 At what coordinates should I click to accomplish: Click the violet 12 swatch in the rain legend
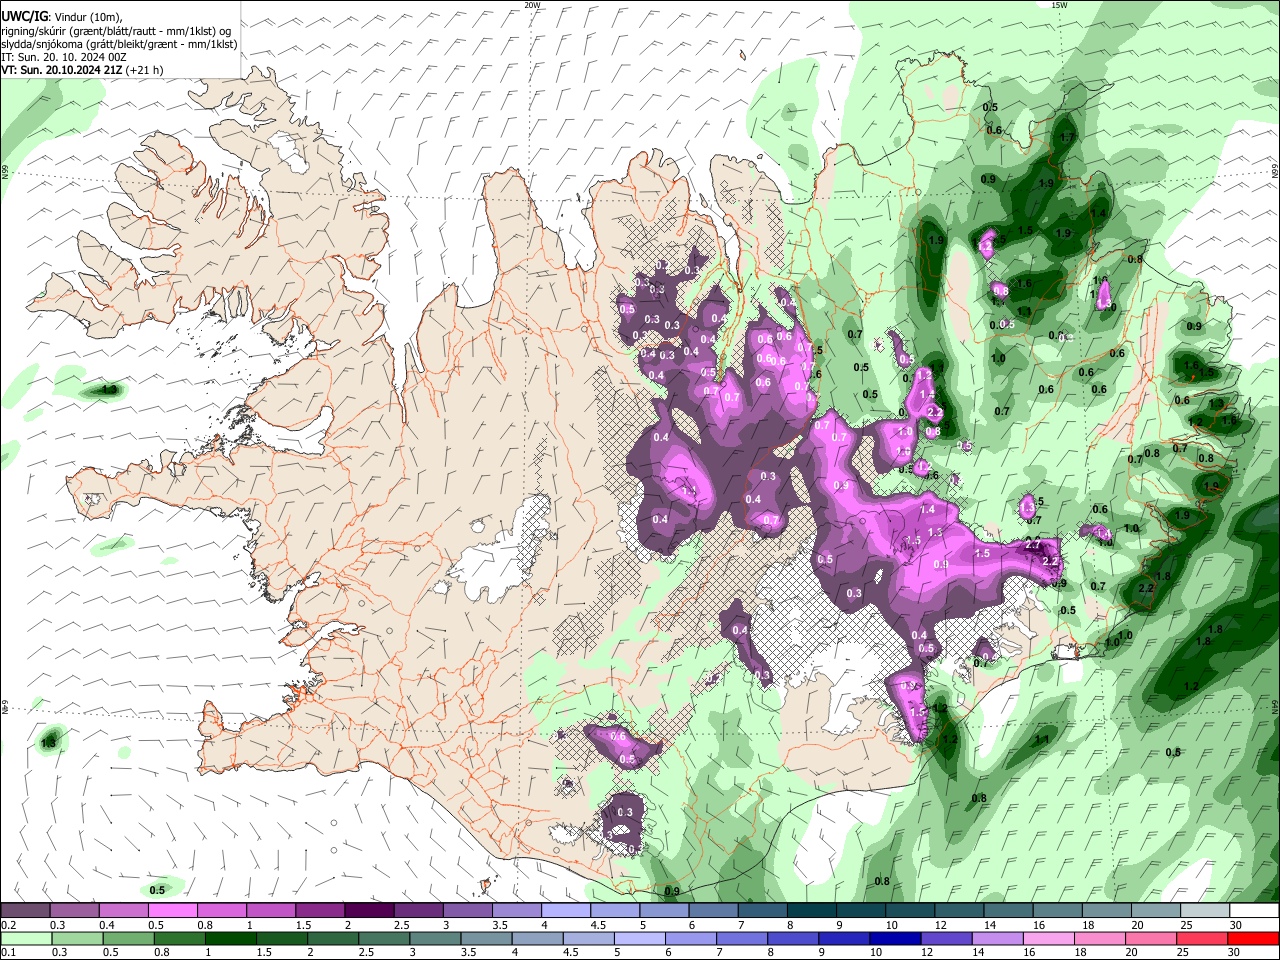945,939
